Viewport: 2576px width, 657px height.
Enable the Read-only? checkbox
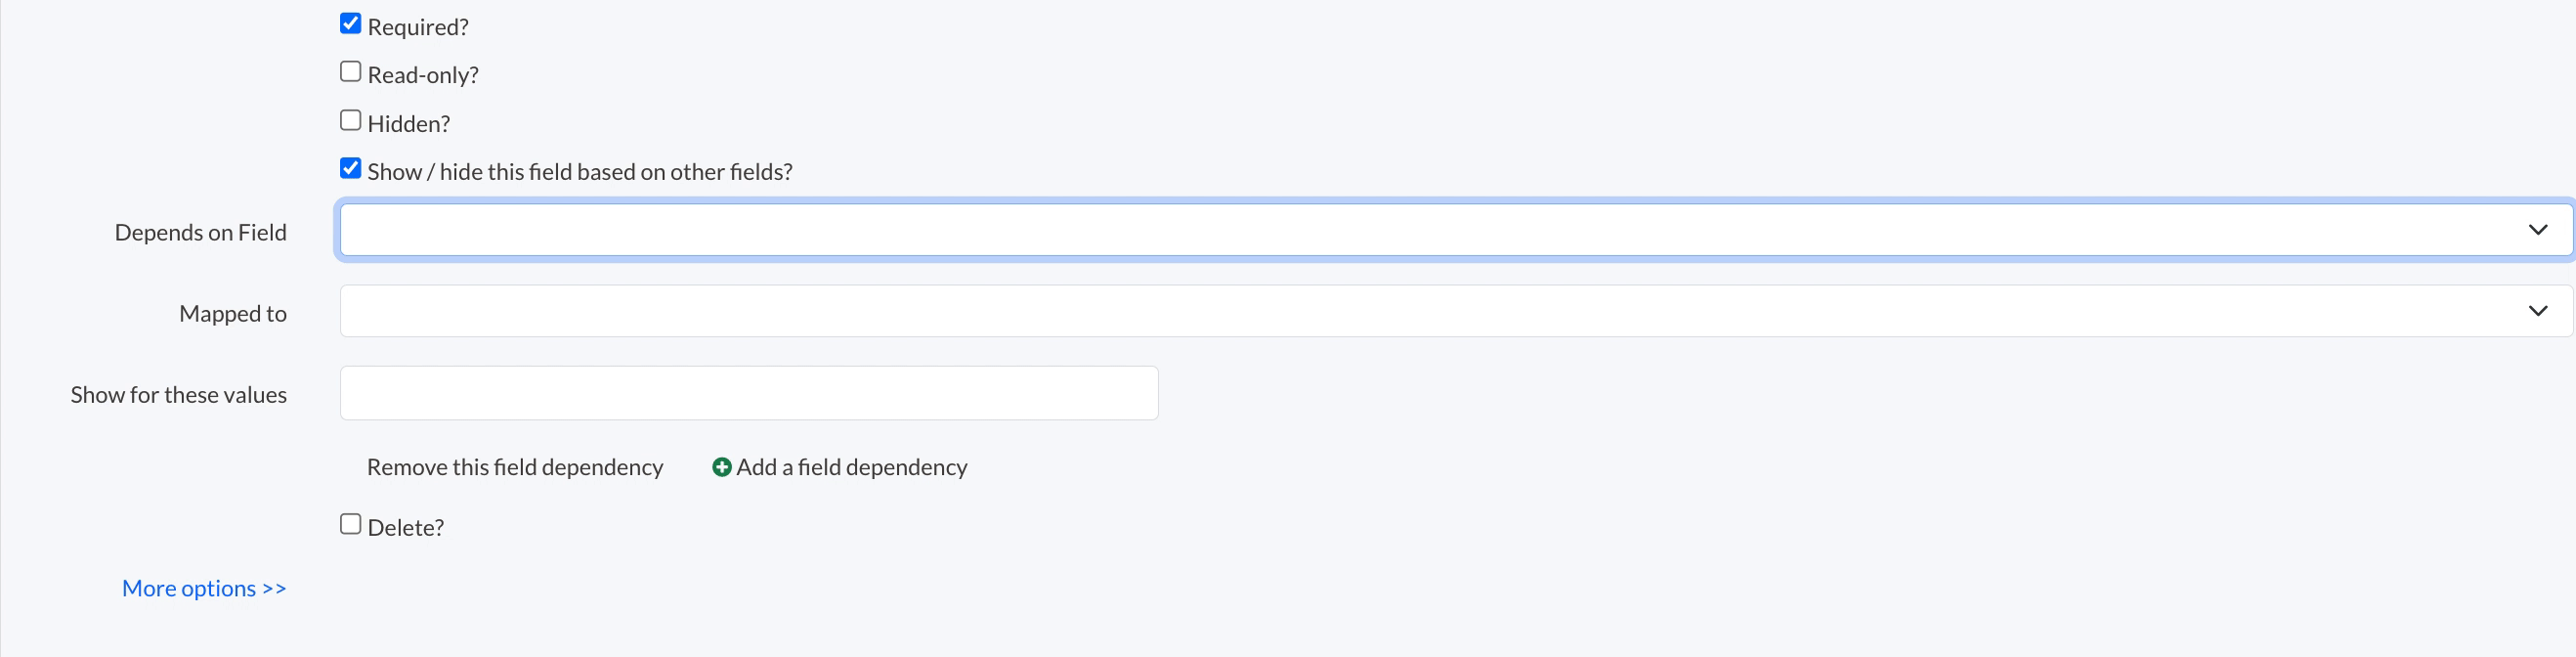tap(351, 72)
